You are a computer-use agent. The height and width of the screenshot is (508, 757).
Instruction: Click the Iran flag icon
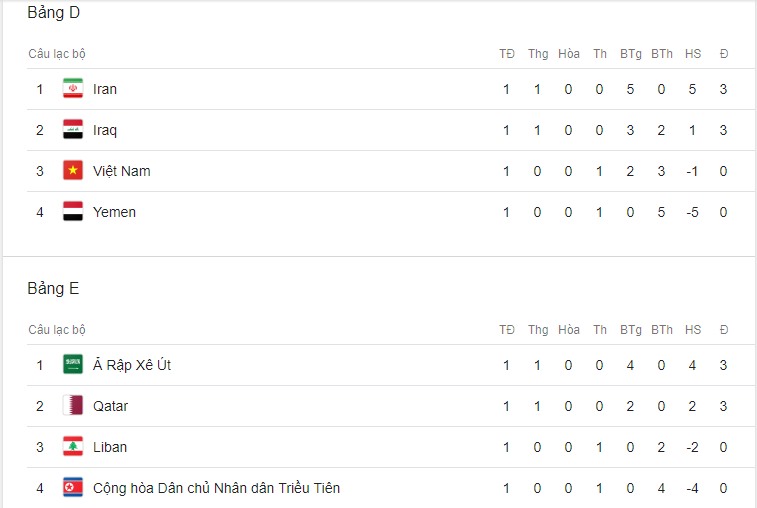(x=73, y=88)
